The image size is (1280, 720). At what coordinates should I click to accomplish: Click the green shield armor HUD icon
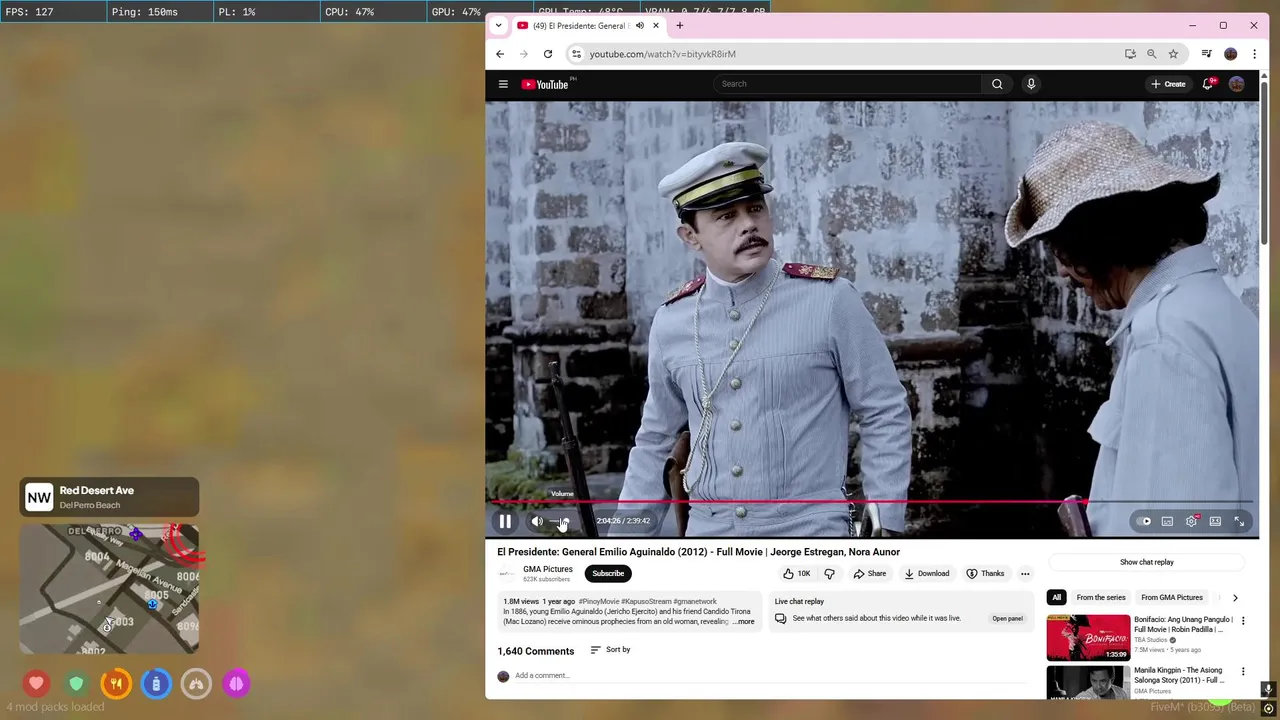(x=76, y=684)
